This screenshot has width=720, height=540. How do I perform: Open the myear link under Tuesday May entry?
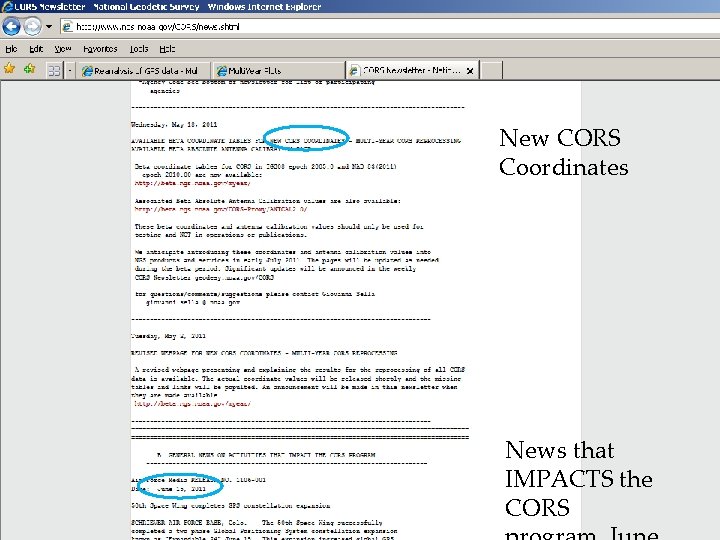192,404
